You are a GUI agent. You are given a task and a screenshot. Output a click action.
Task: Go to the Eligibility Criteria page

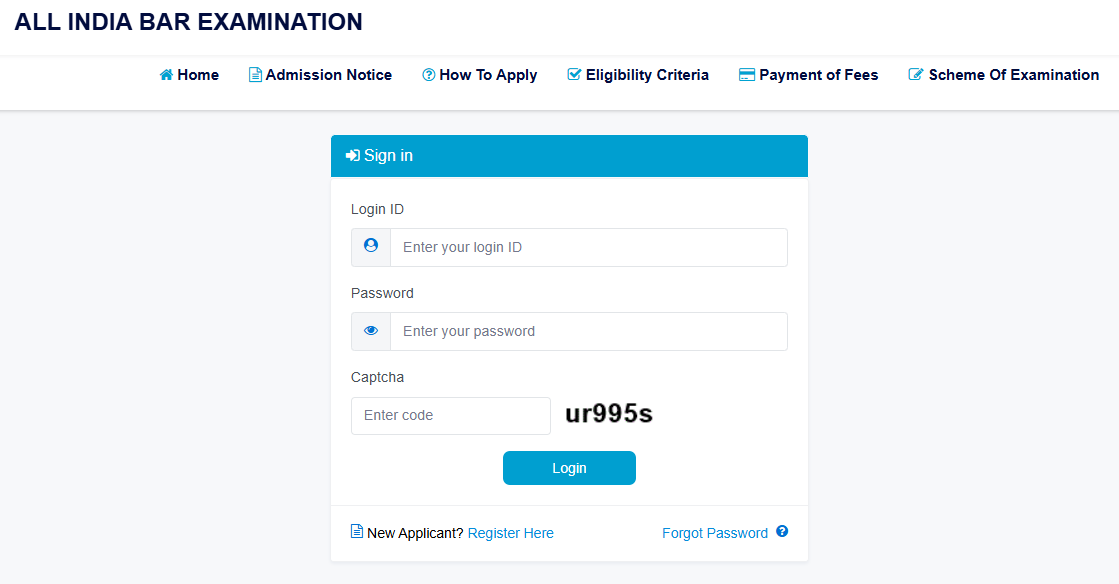coord(647,75)
